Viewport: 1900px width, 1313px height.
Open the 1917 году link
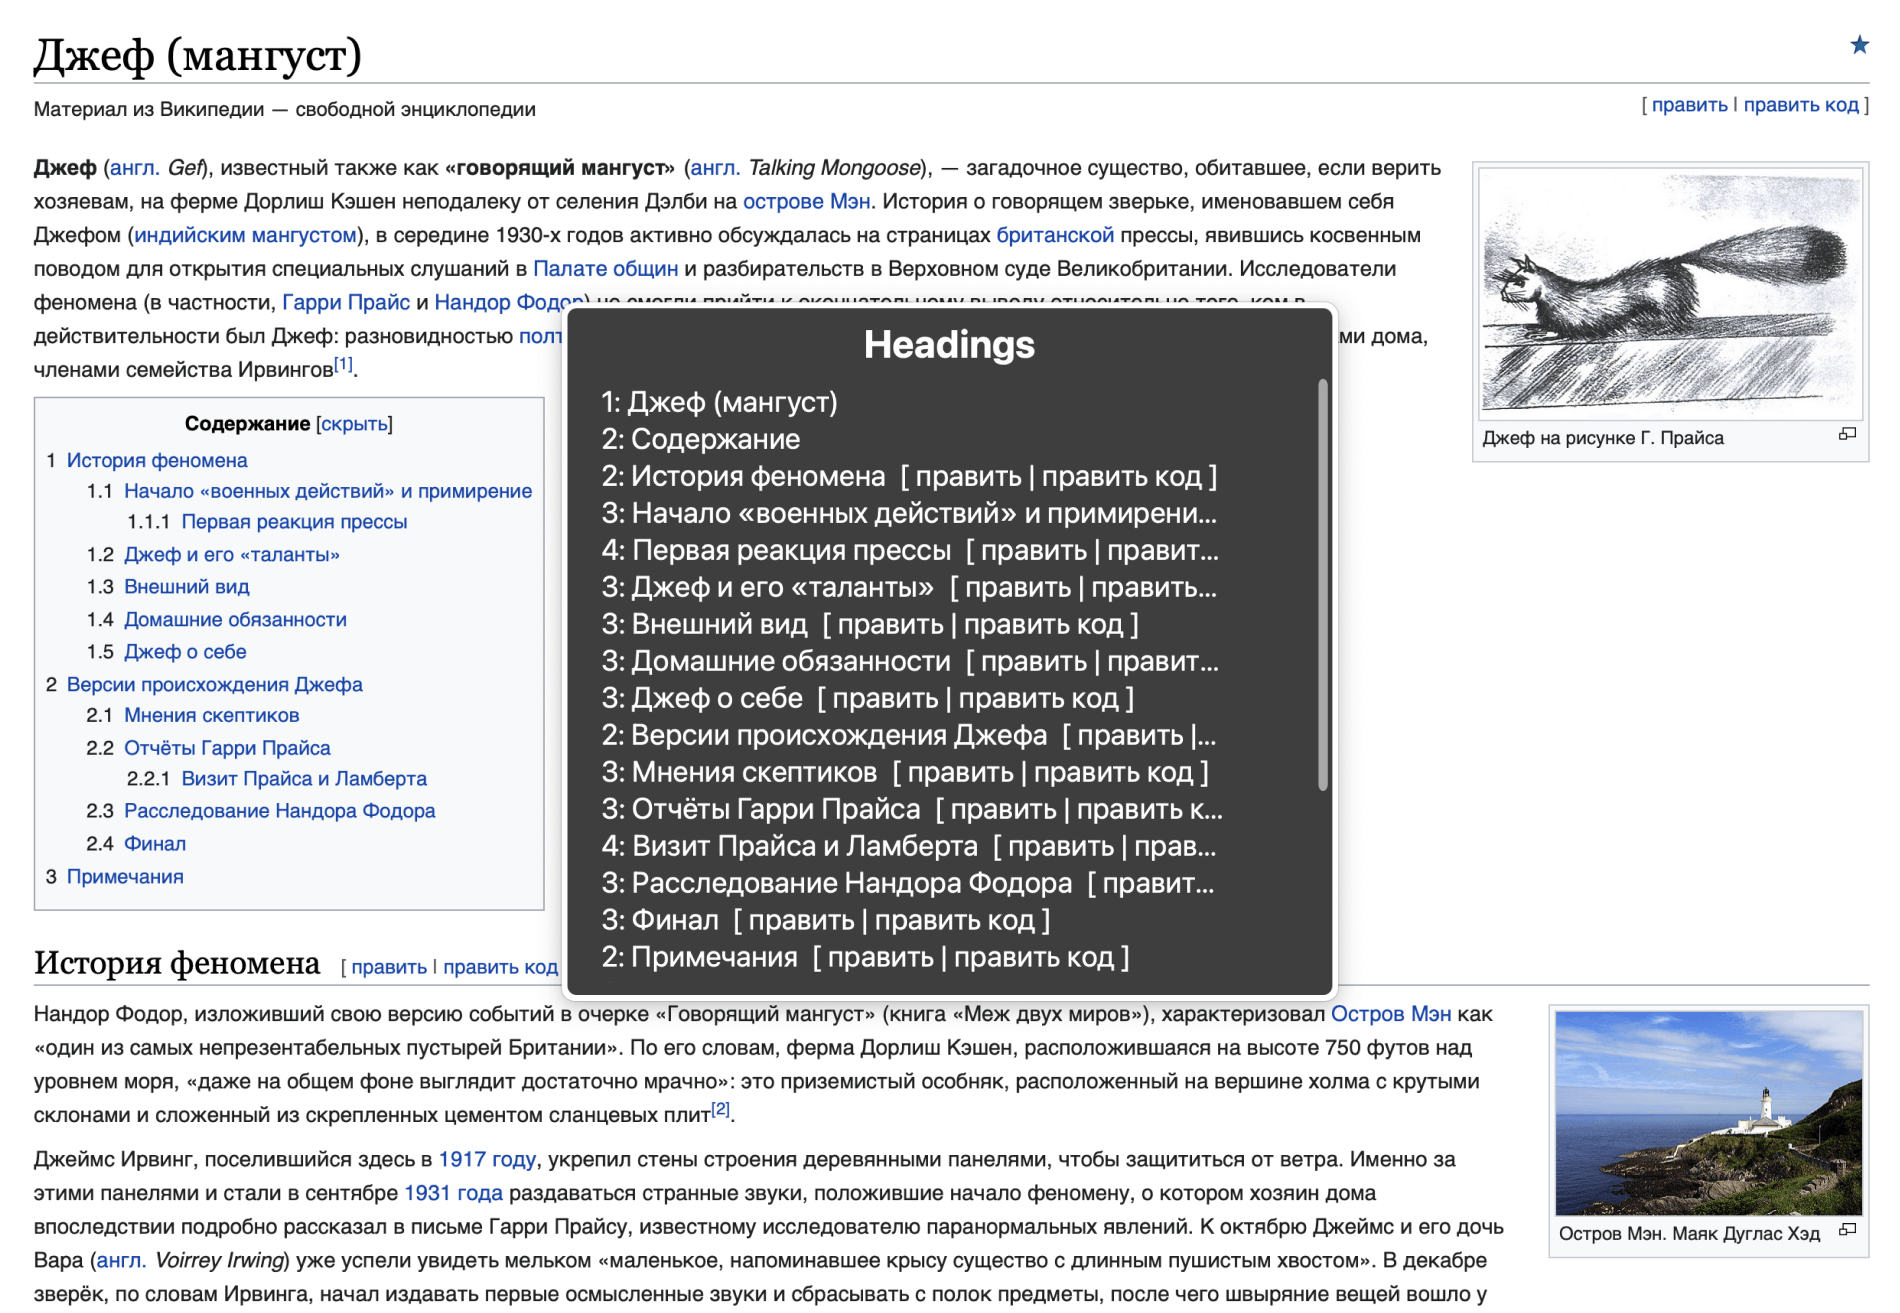click(487, 1160)
